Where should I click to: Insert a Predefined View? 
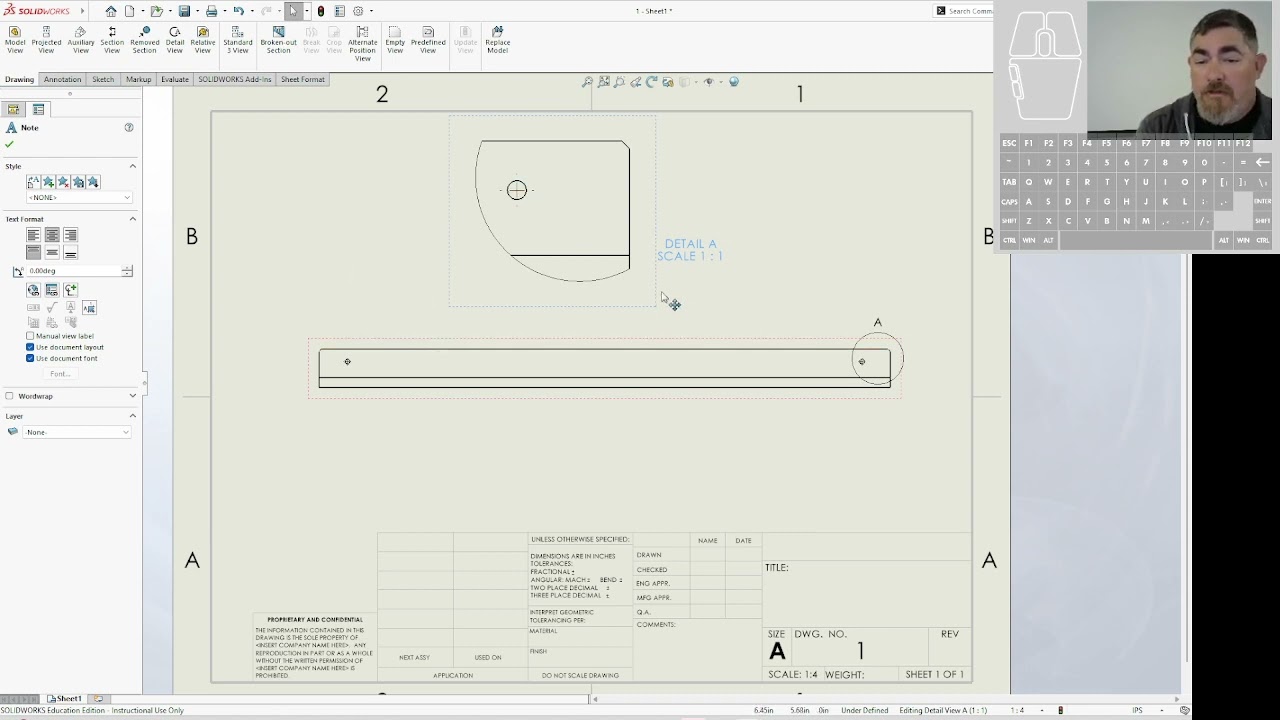428,40
